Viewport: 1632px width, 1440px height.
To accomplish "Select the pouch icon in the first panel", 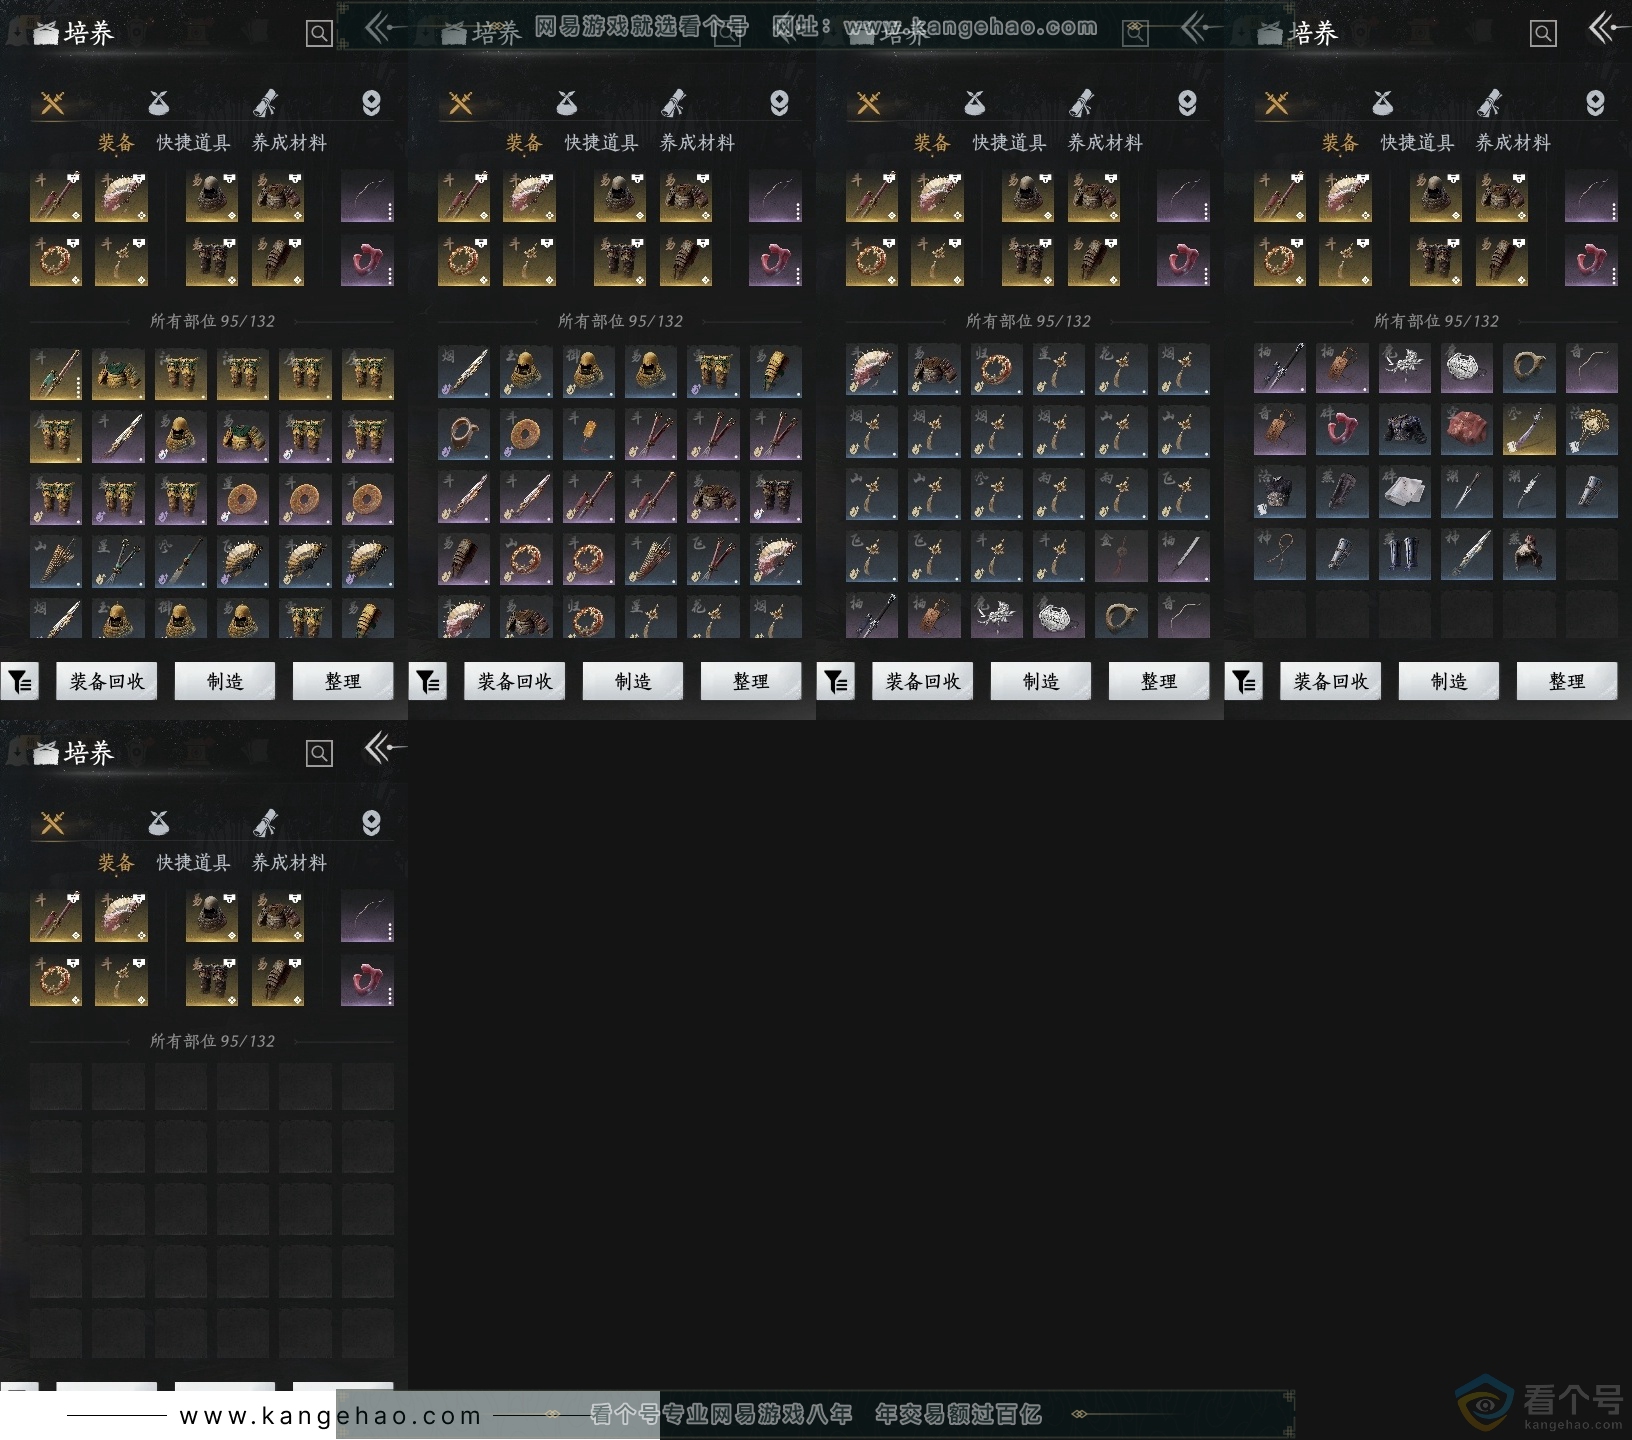I will [159, 103].
